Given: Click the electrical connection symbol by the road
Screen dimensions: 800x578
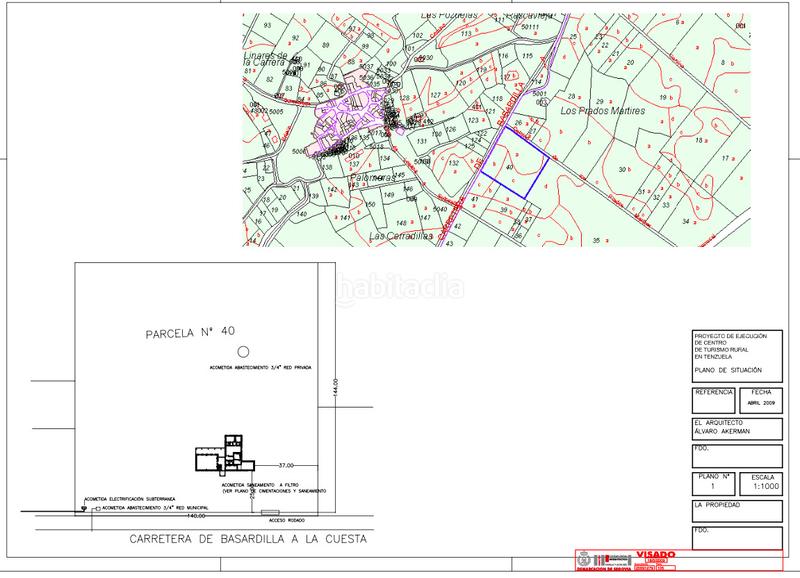Looking at the screenshot, I should tap(81, 509).
